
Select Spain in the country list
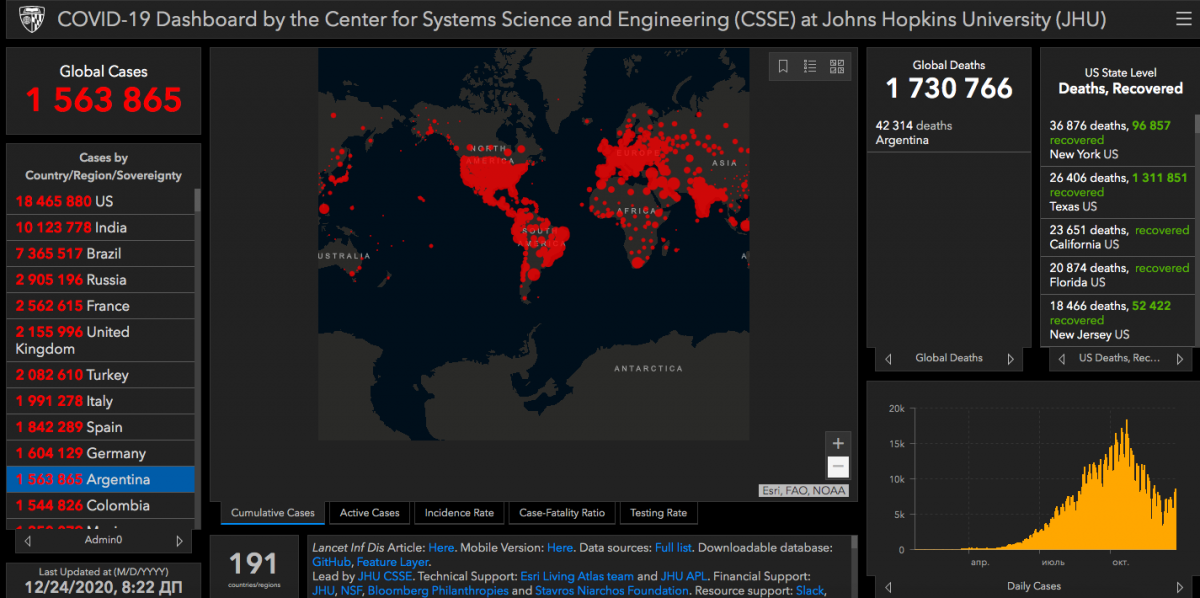103,427
